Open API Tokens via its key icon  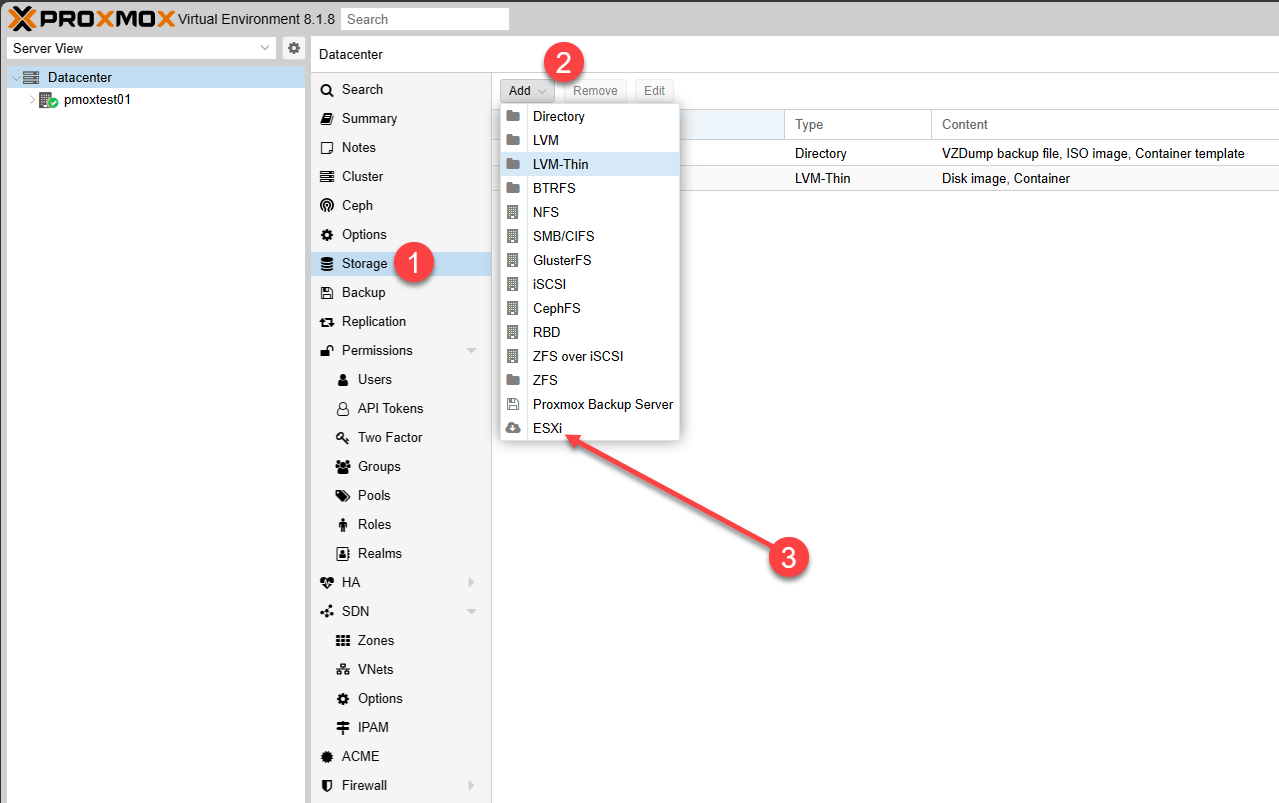(344, 408)
